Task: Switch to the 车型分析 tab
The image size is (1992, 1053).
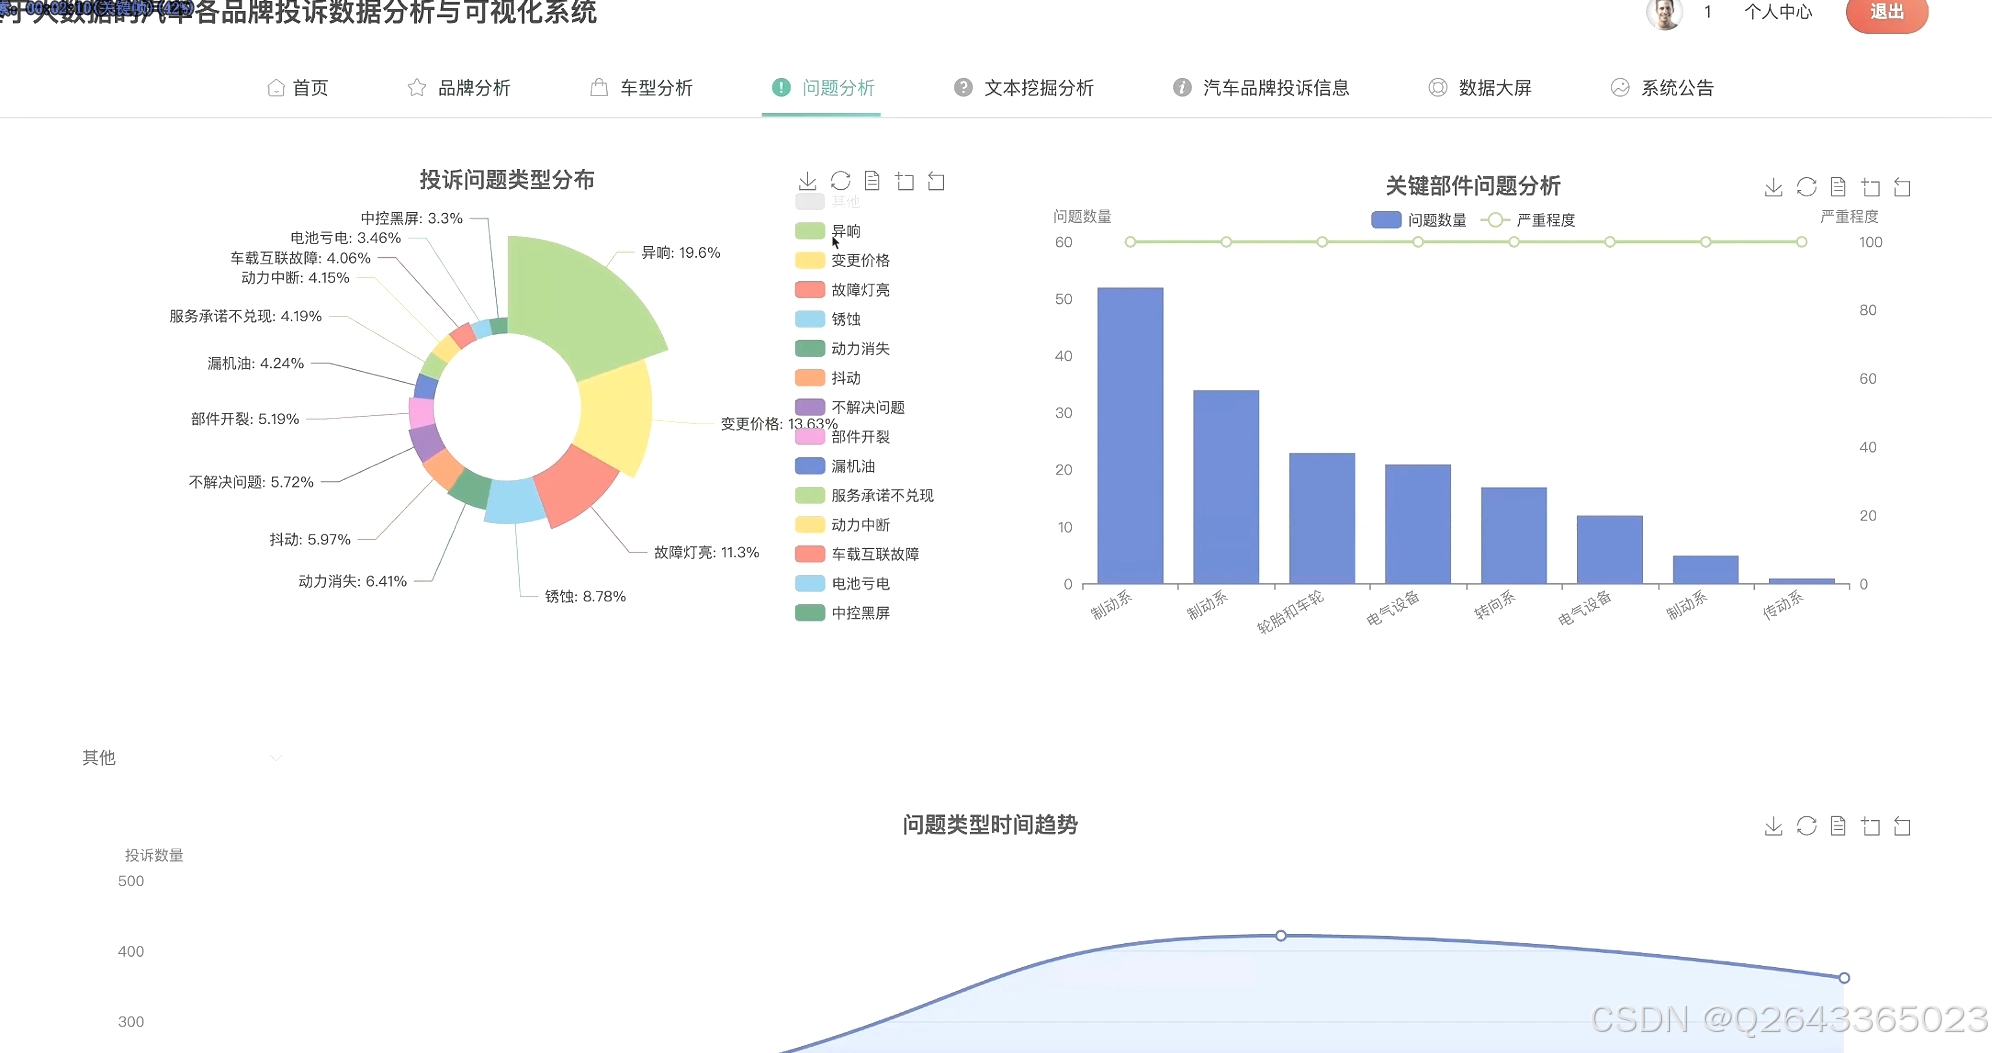Action: 641,88
